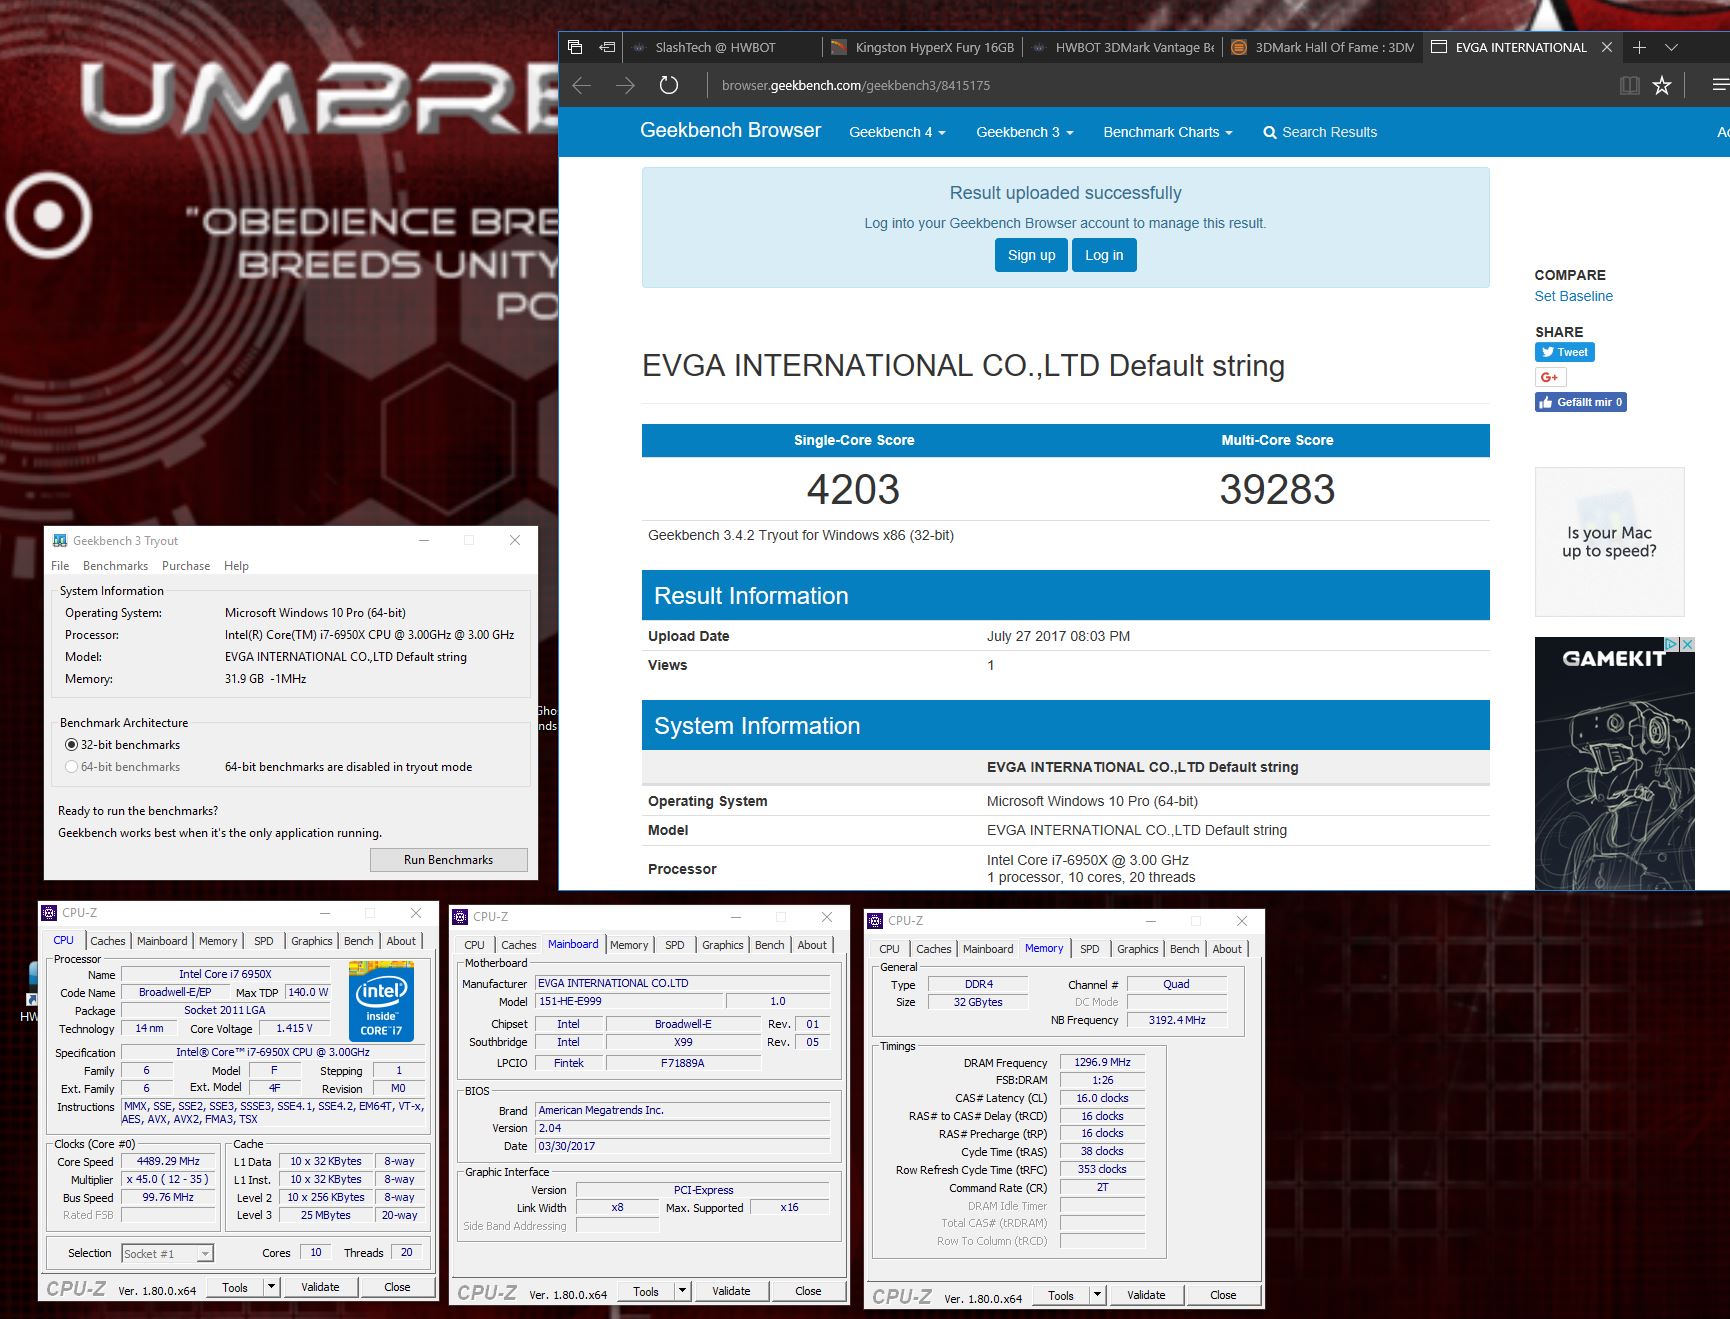Open Purchase menu in Geekbench 3
Screen dimensions: 1730x1319
click(186, 566)
